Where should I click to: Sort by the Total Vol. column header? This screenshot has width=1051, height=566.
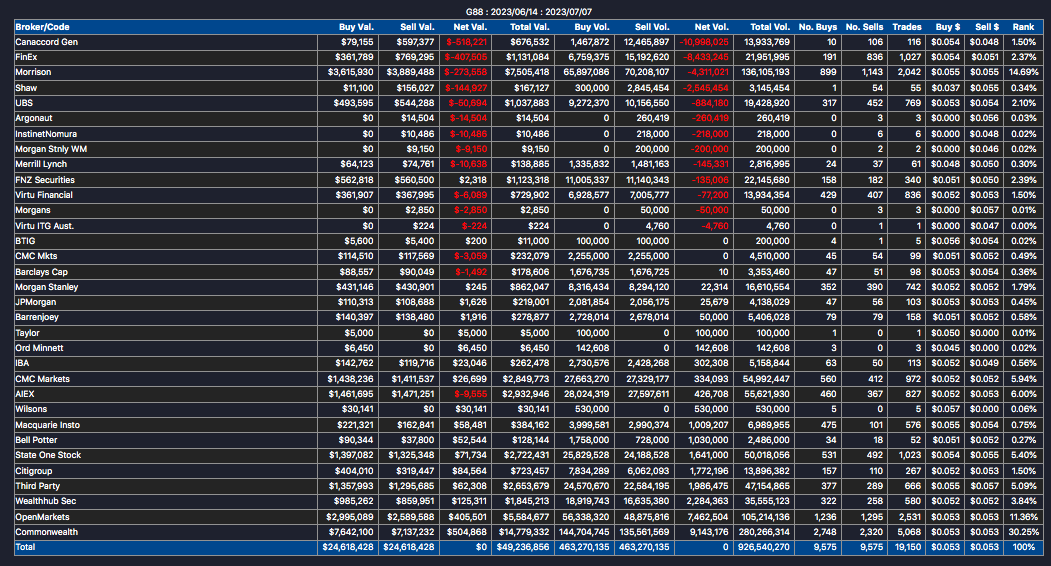point(769,27)
